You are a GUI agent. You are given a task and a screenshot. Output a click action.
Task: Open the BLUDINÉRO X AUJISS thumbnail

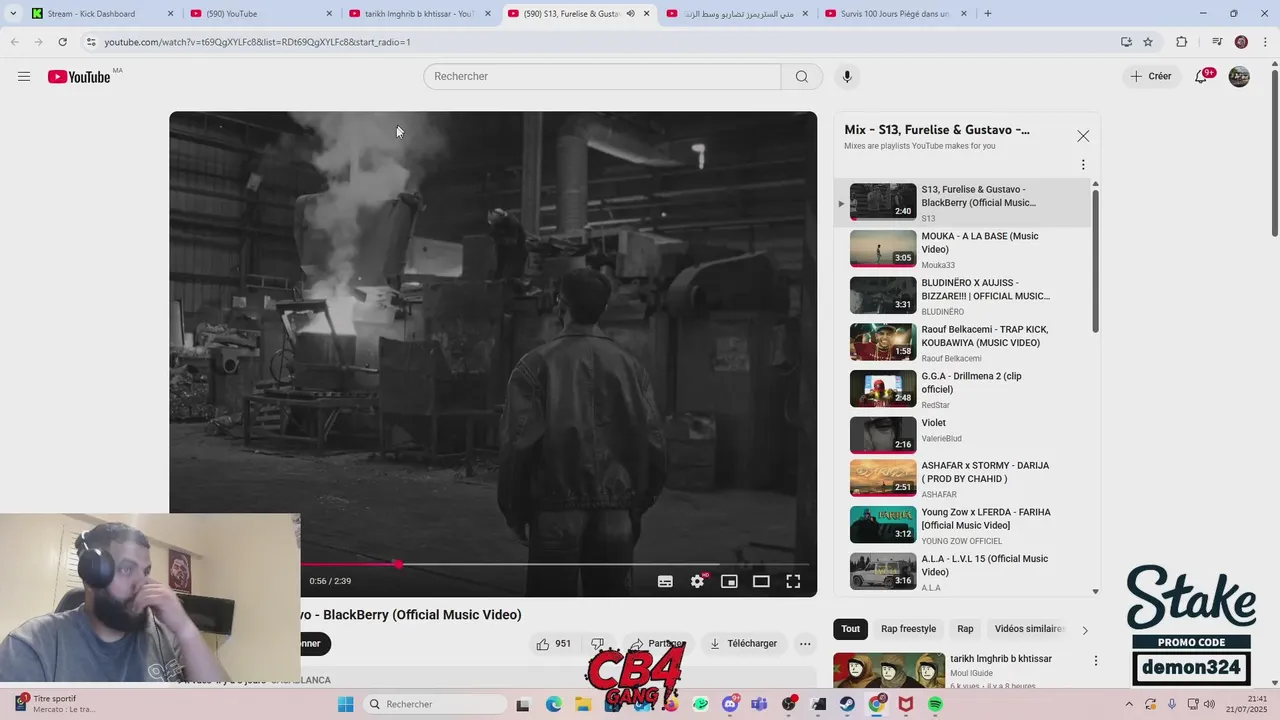(x=883, y=295)
